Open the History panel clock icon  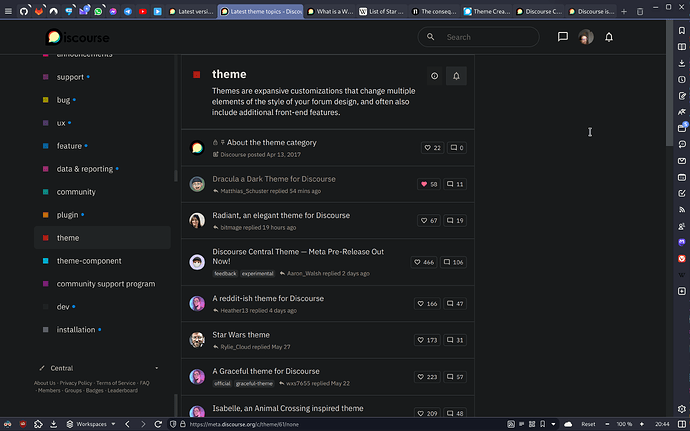pos(682,79)
